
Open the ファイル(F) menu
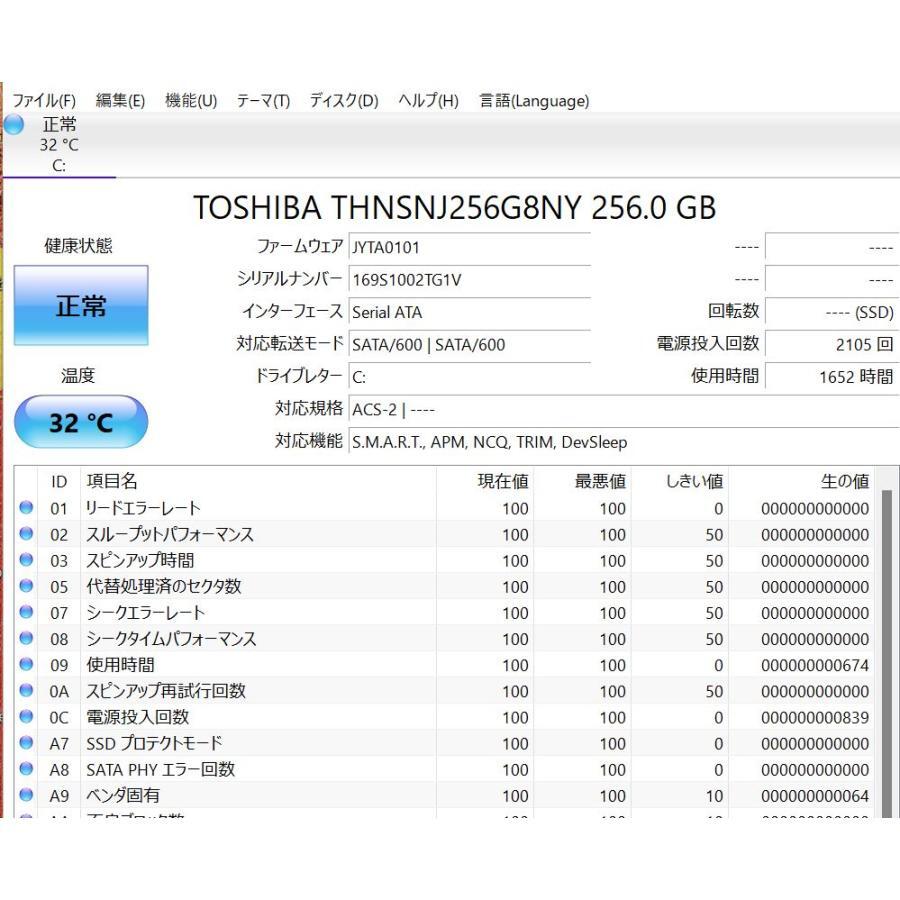[x=44, y=100]
